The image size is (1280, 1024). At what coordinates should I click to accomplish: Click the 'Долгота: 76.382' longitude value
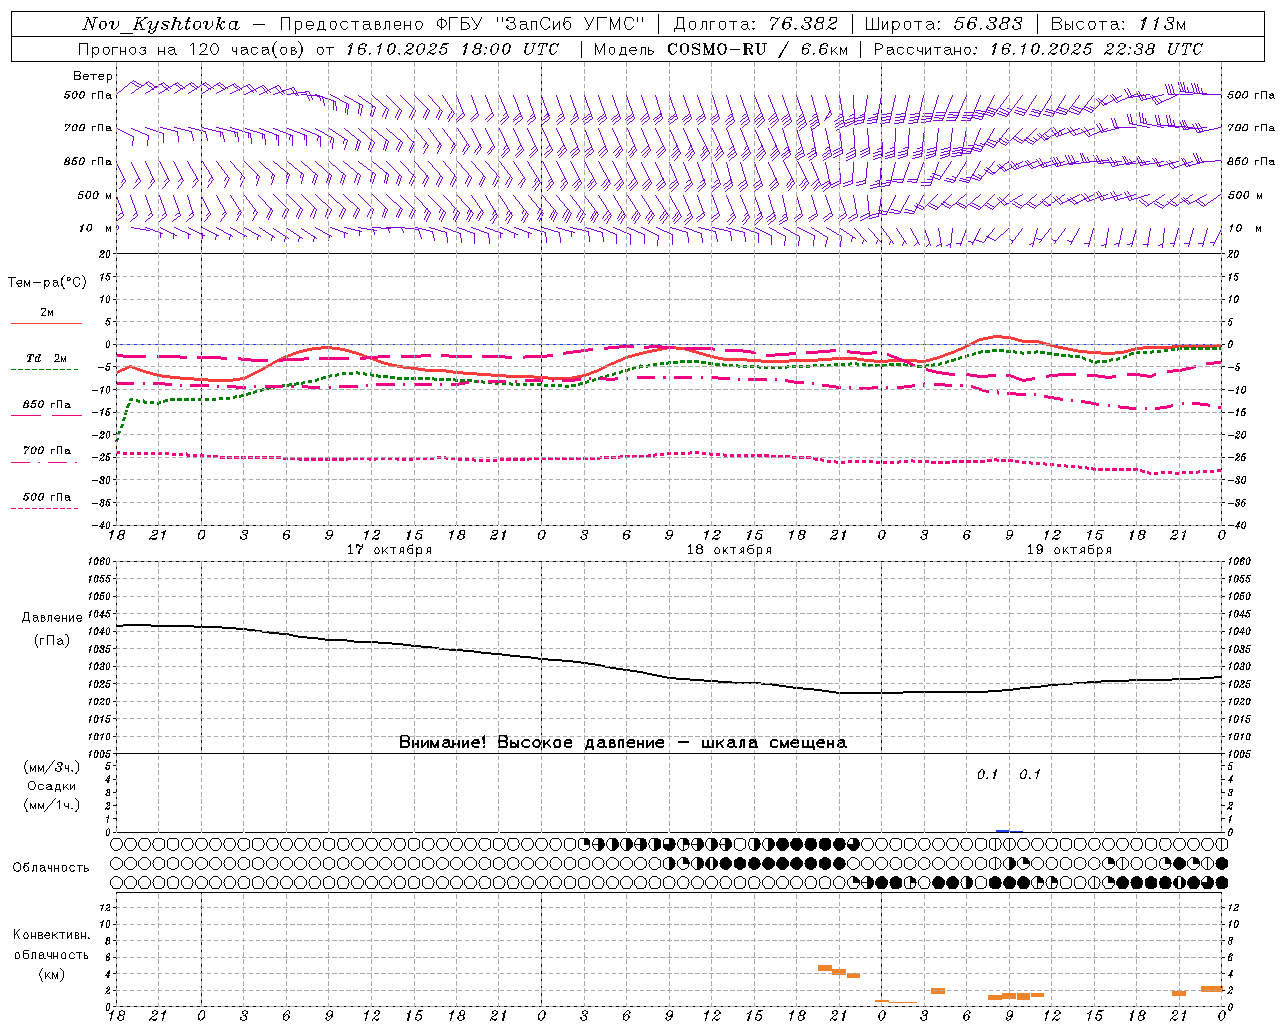tap(756, 24)
